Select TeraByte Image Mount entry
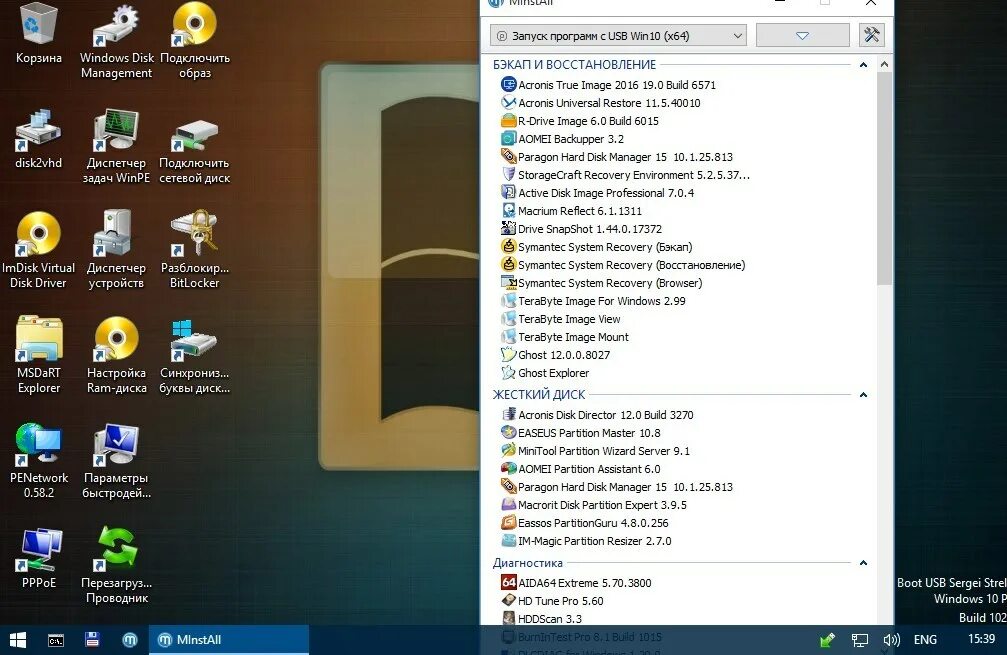Image resolution: width=1007 pixels, height=655 pixels. point(565,336)
